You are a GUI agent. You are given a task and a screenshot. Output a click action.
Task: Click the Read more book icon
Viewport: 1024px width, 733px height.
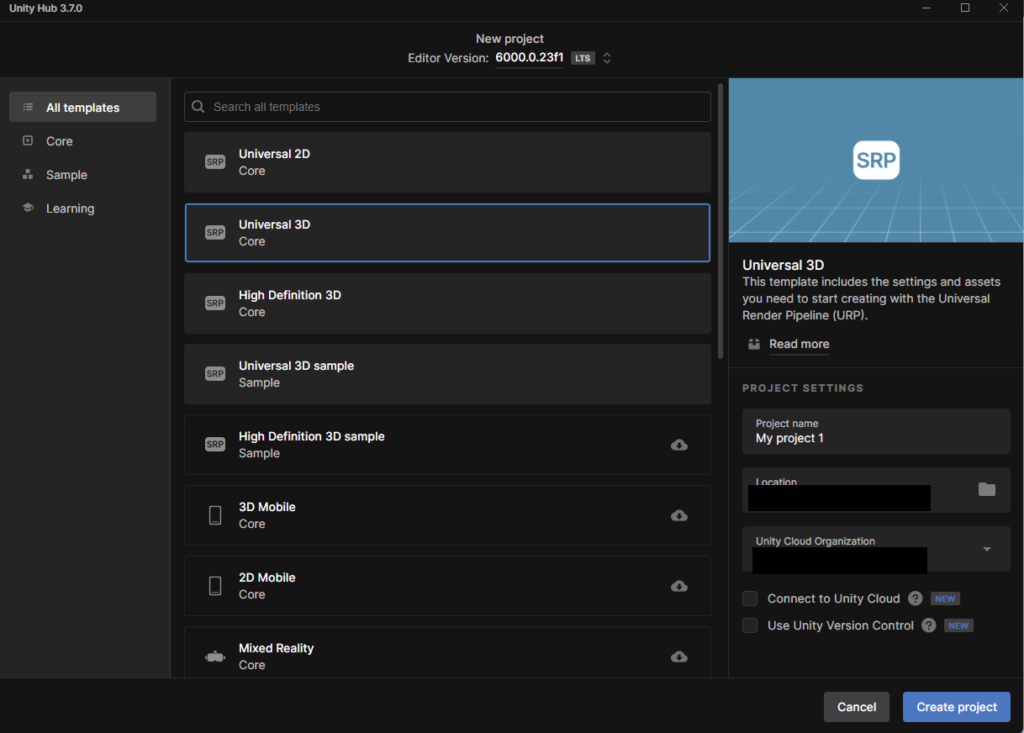pyautogui.click(x=754, y=344)
